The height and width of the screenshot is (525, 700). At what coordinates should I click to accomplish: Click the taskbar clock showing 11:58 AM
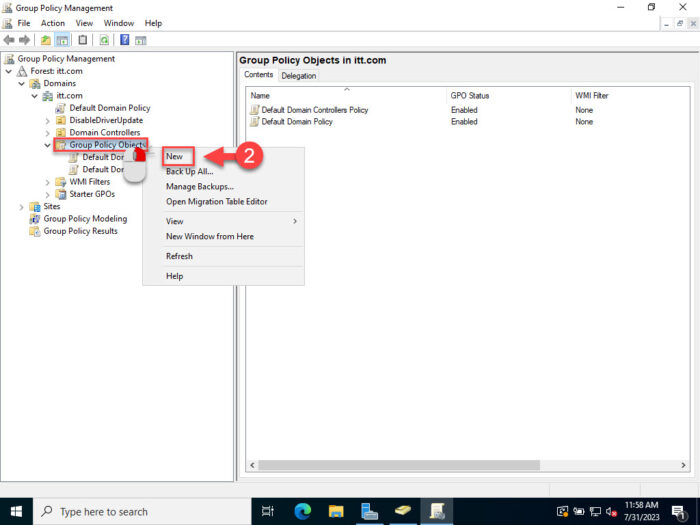coord(642,511)
